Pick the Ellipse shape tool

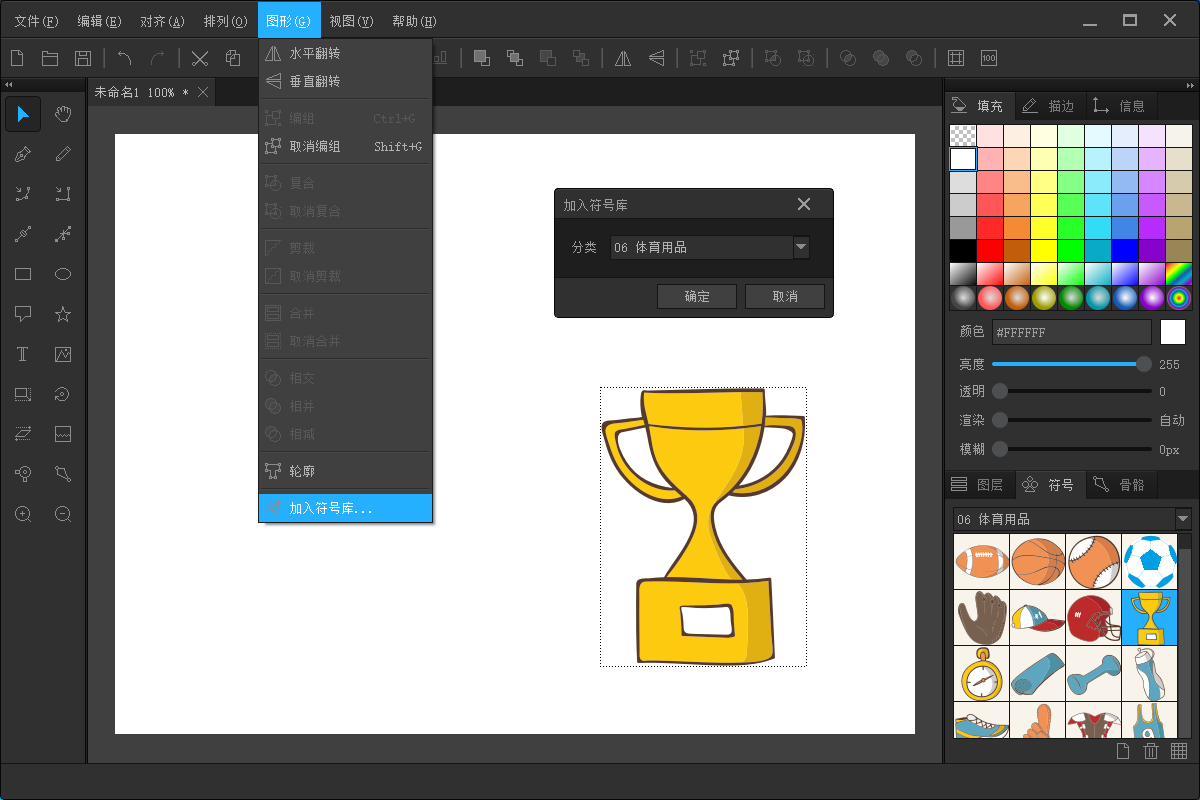63,274
